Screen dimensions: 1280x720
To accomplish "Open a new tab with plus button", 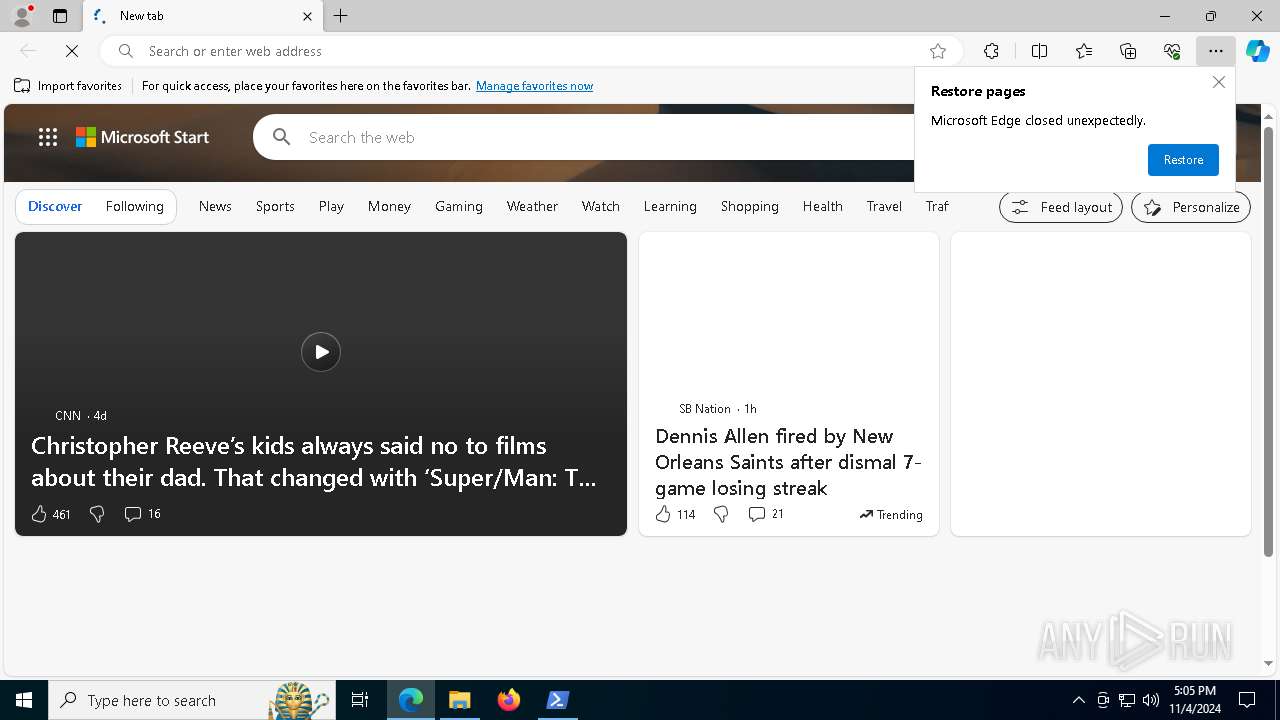I will [x=341, y=16].
